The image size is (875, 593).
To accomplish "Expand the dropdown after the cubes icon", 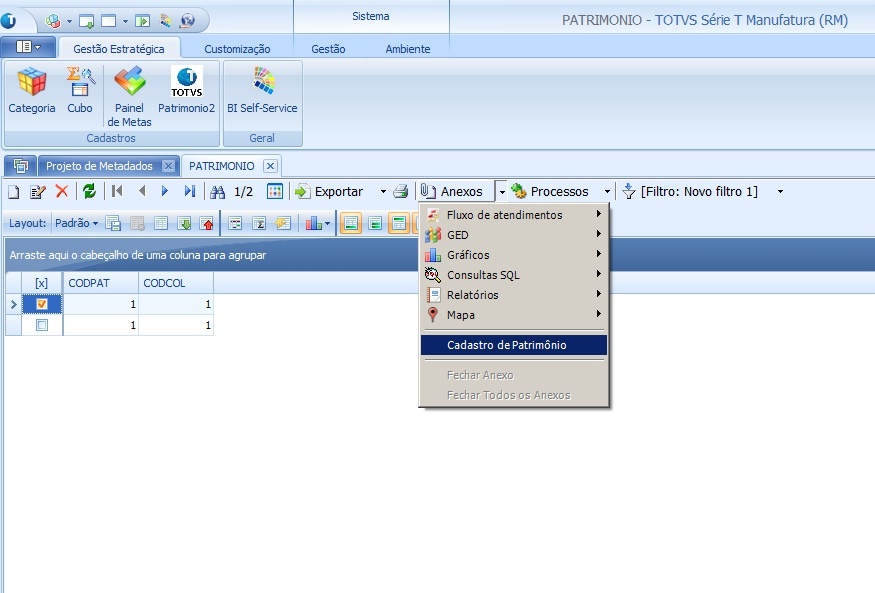I will [69, 22].
